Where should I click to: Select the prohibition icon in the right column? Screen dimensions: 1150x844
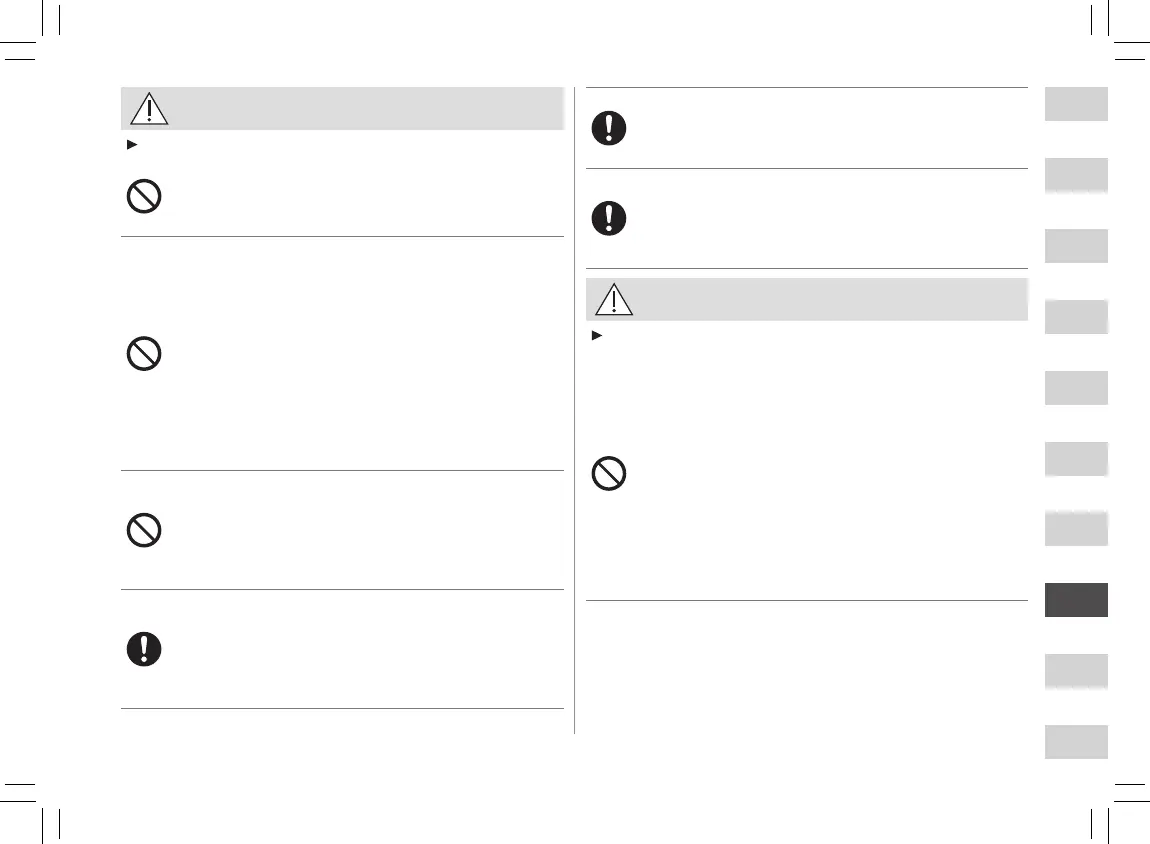tap(609, 474)
